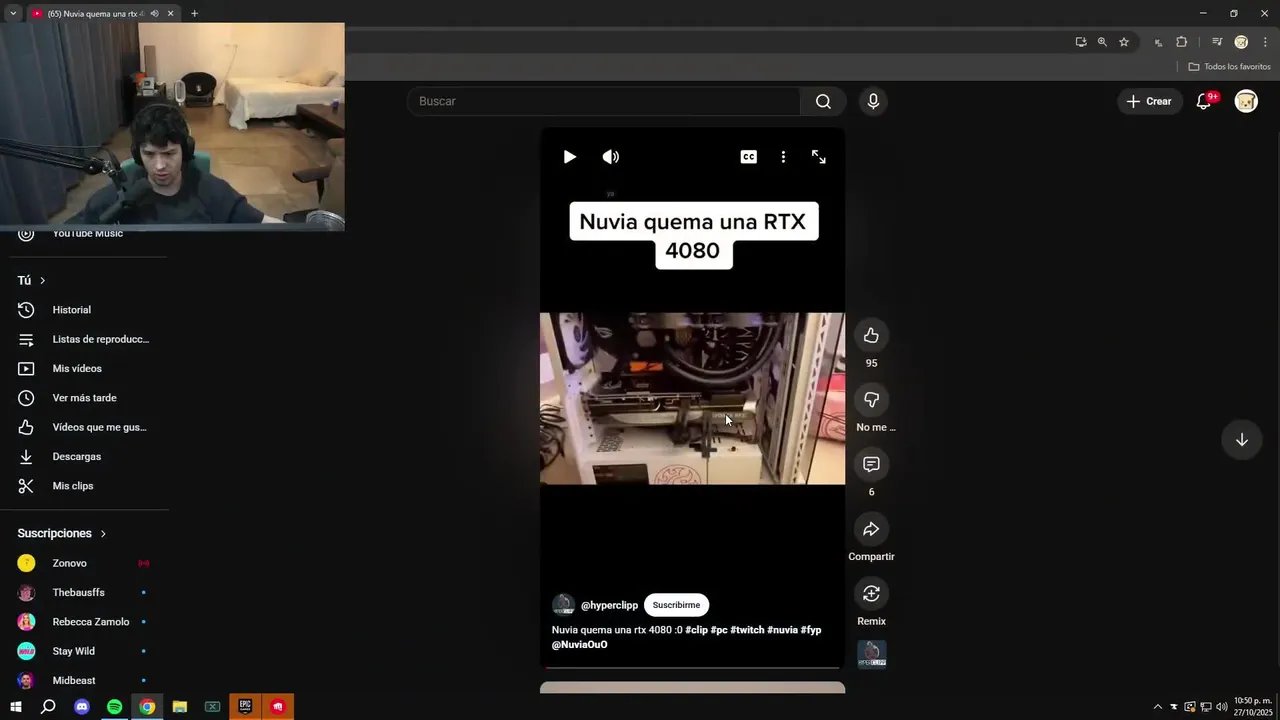Open the Remix option

click(x=871, y=594)
